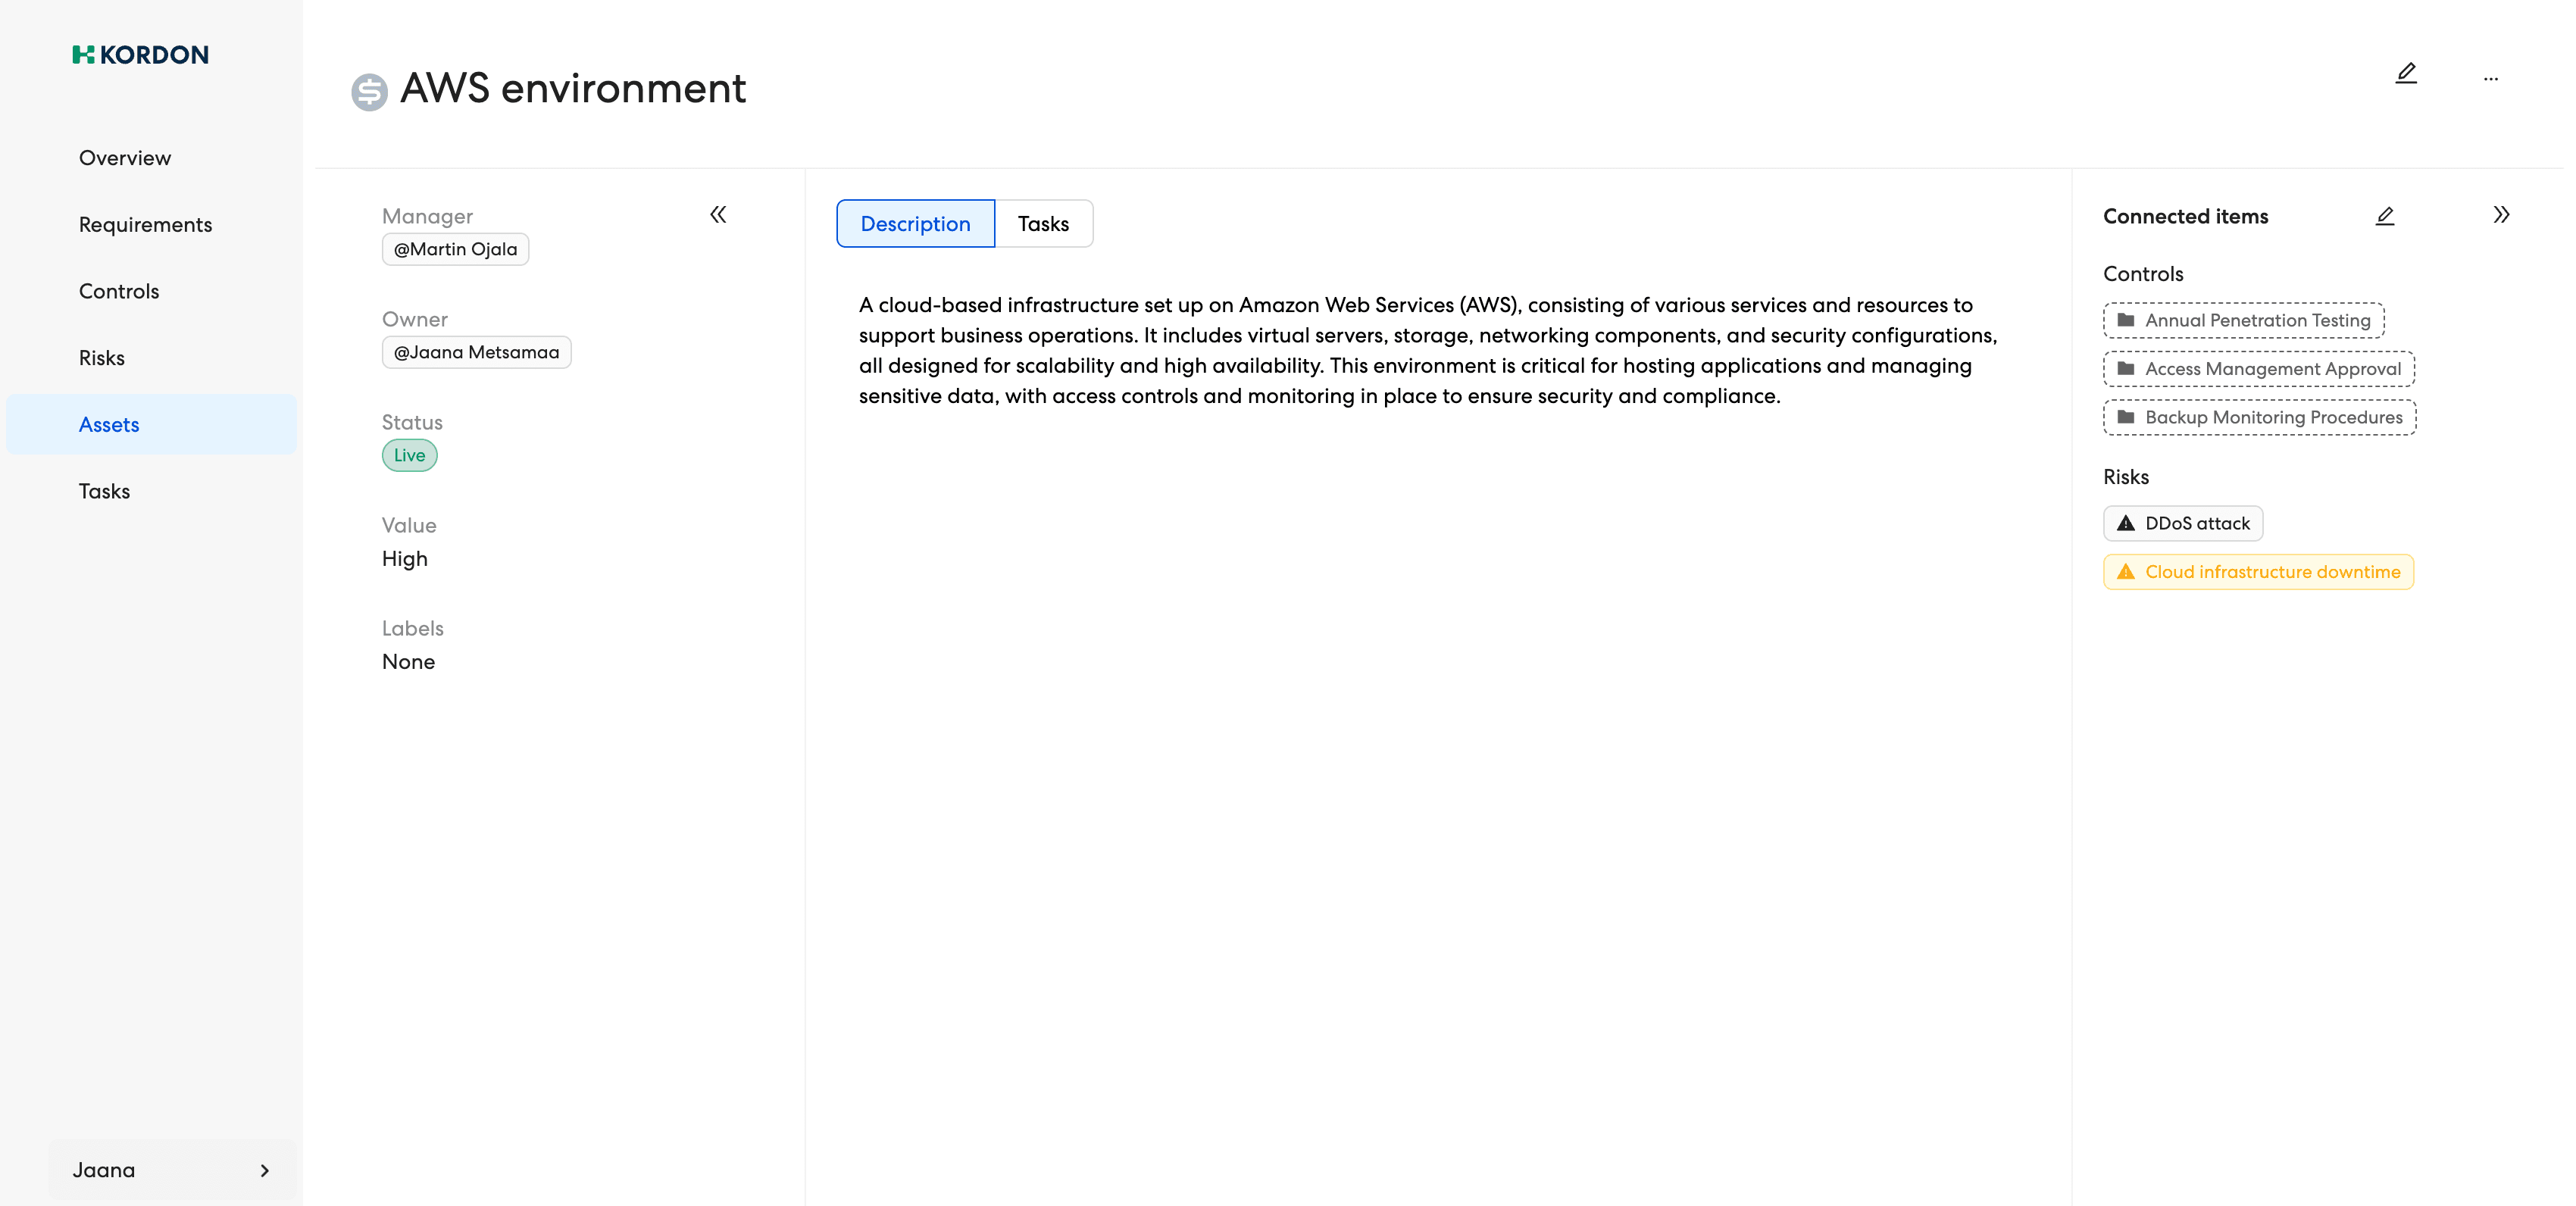Click the orange warning icon for Cloud infrastructure downtime

[x=2126, y=572]
